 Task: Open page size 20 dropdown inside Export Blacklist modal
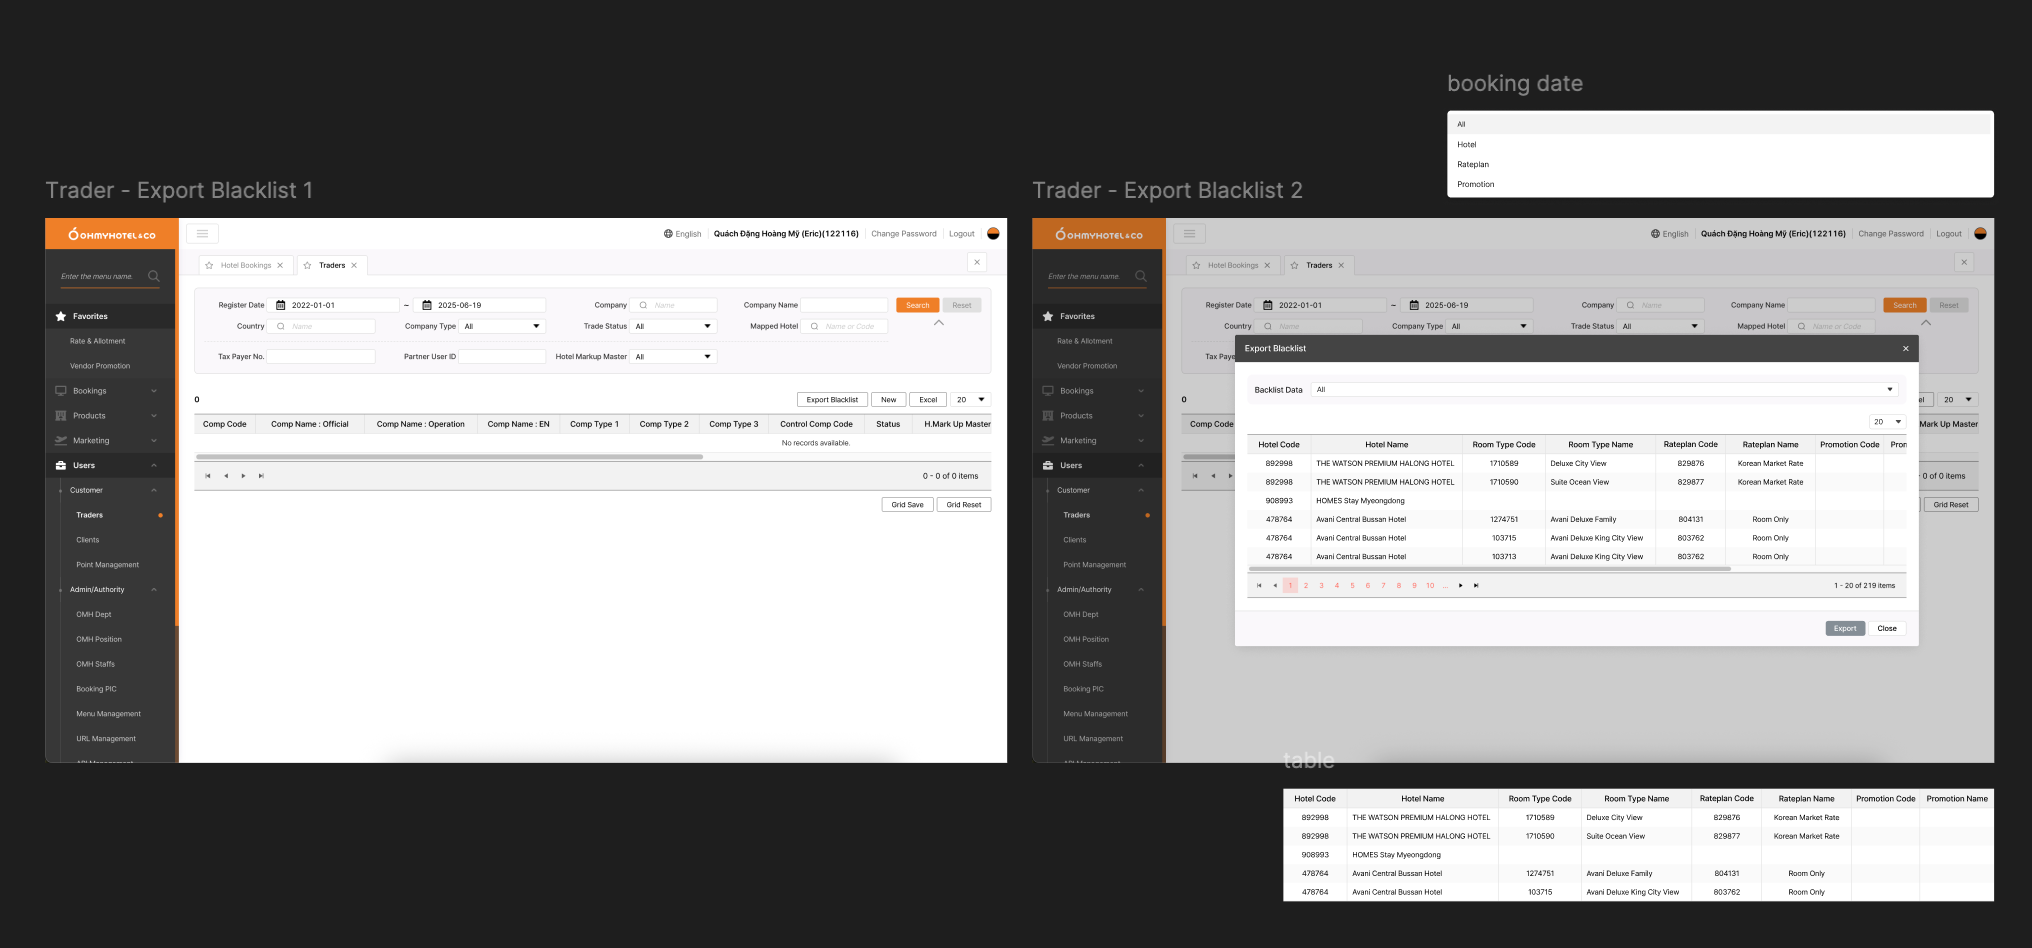1887,422
